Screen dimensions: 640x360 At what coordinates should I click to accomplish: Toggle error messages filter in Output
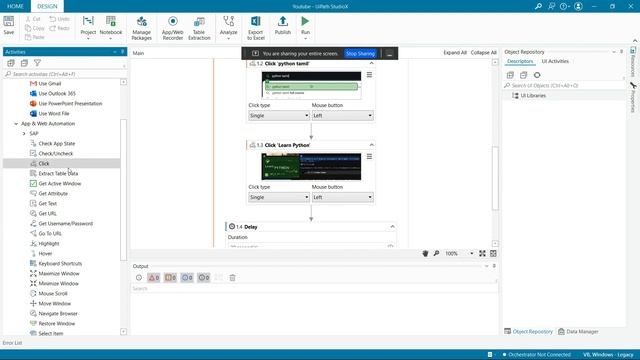pyautogui.click(x=154, y=278)
